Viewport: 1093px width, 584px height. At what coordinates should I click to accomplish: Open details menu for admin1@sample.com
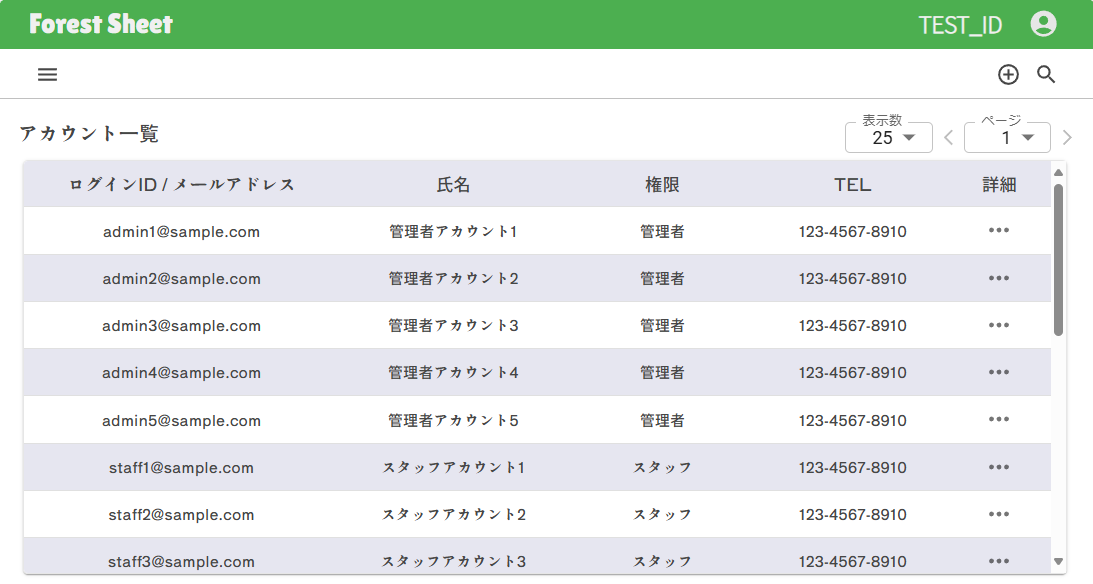click(999, 231)
